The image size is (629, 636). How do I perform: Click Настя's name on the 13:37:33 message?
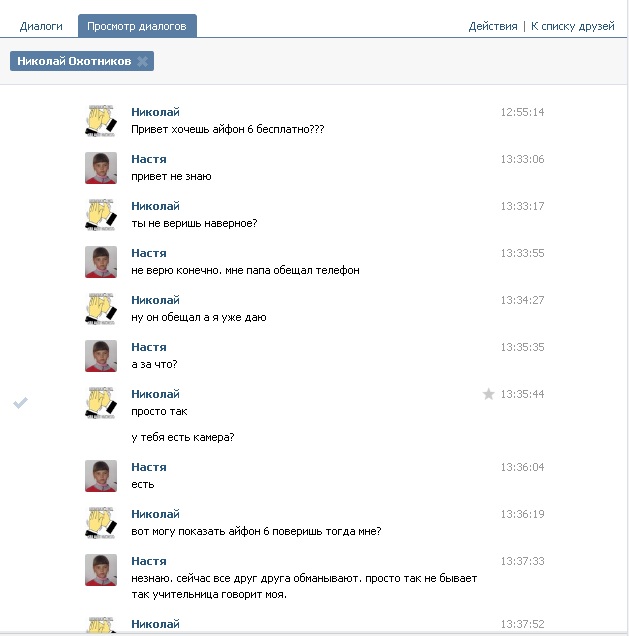point(149,561)
